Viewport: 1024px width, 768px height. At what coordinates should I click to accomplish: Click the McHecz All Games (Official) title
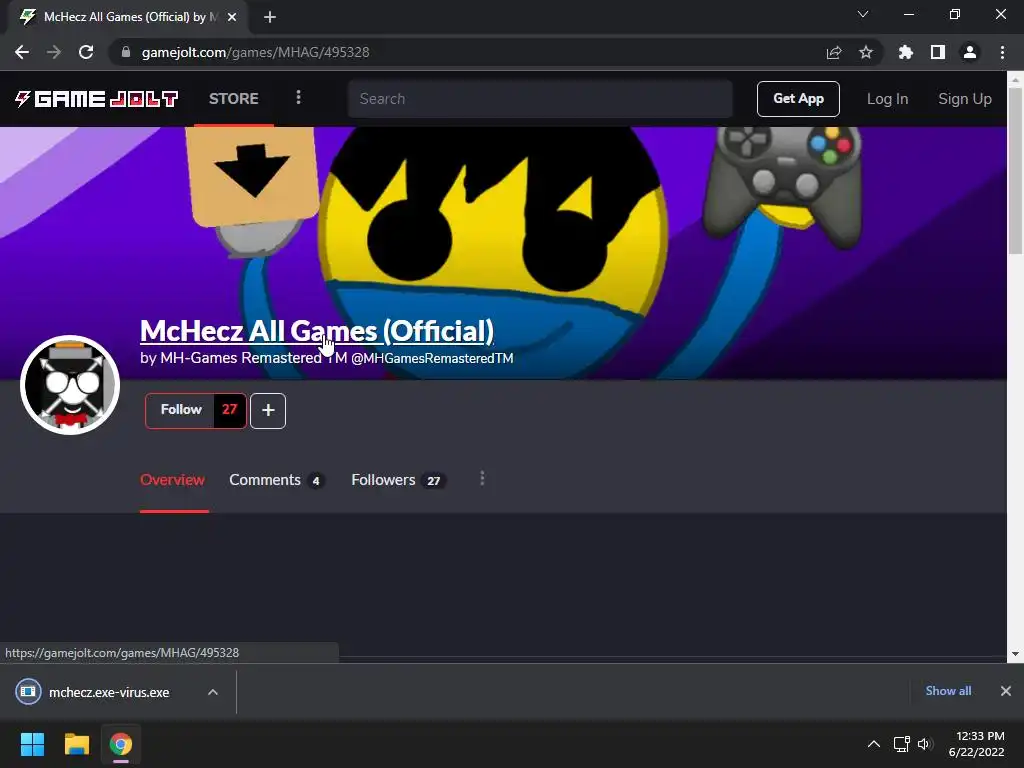[317, 331]
